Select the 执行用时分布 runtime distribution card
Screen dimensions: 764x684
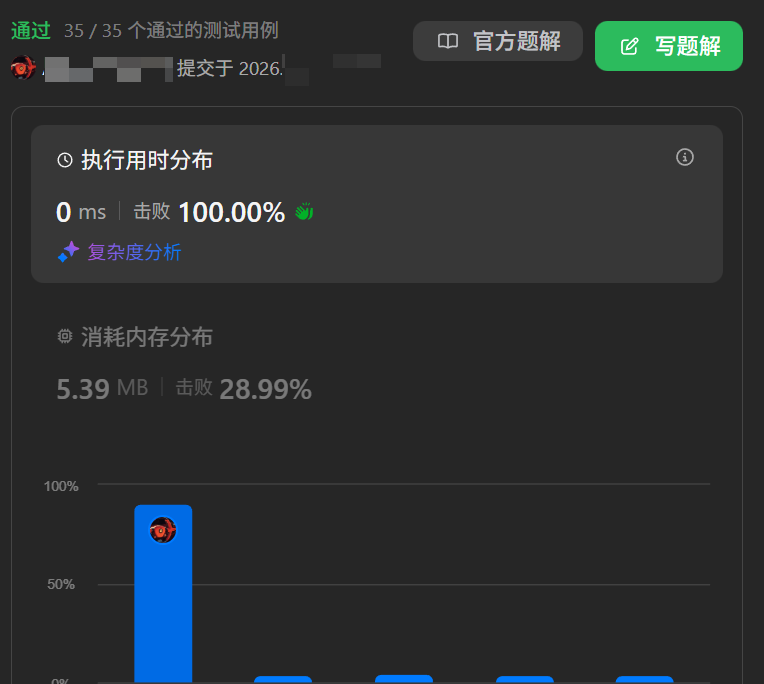(377, 204)
